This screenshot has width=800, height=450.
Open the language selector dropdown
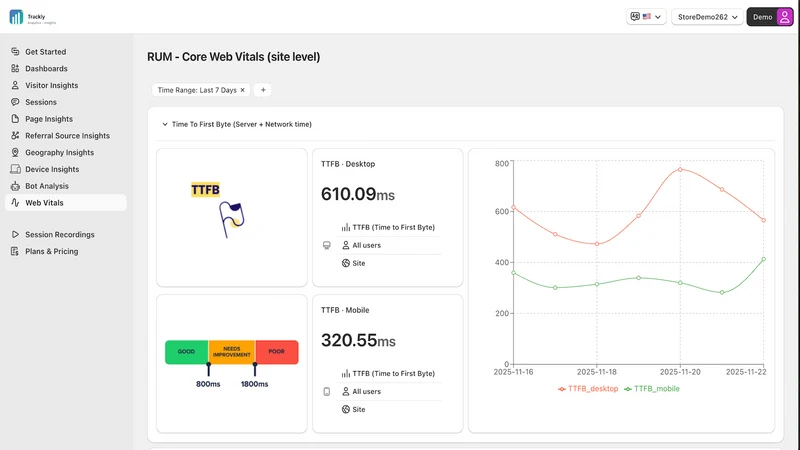[x=646, y=17]
